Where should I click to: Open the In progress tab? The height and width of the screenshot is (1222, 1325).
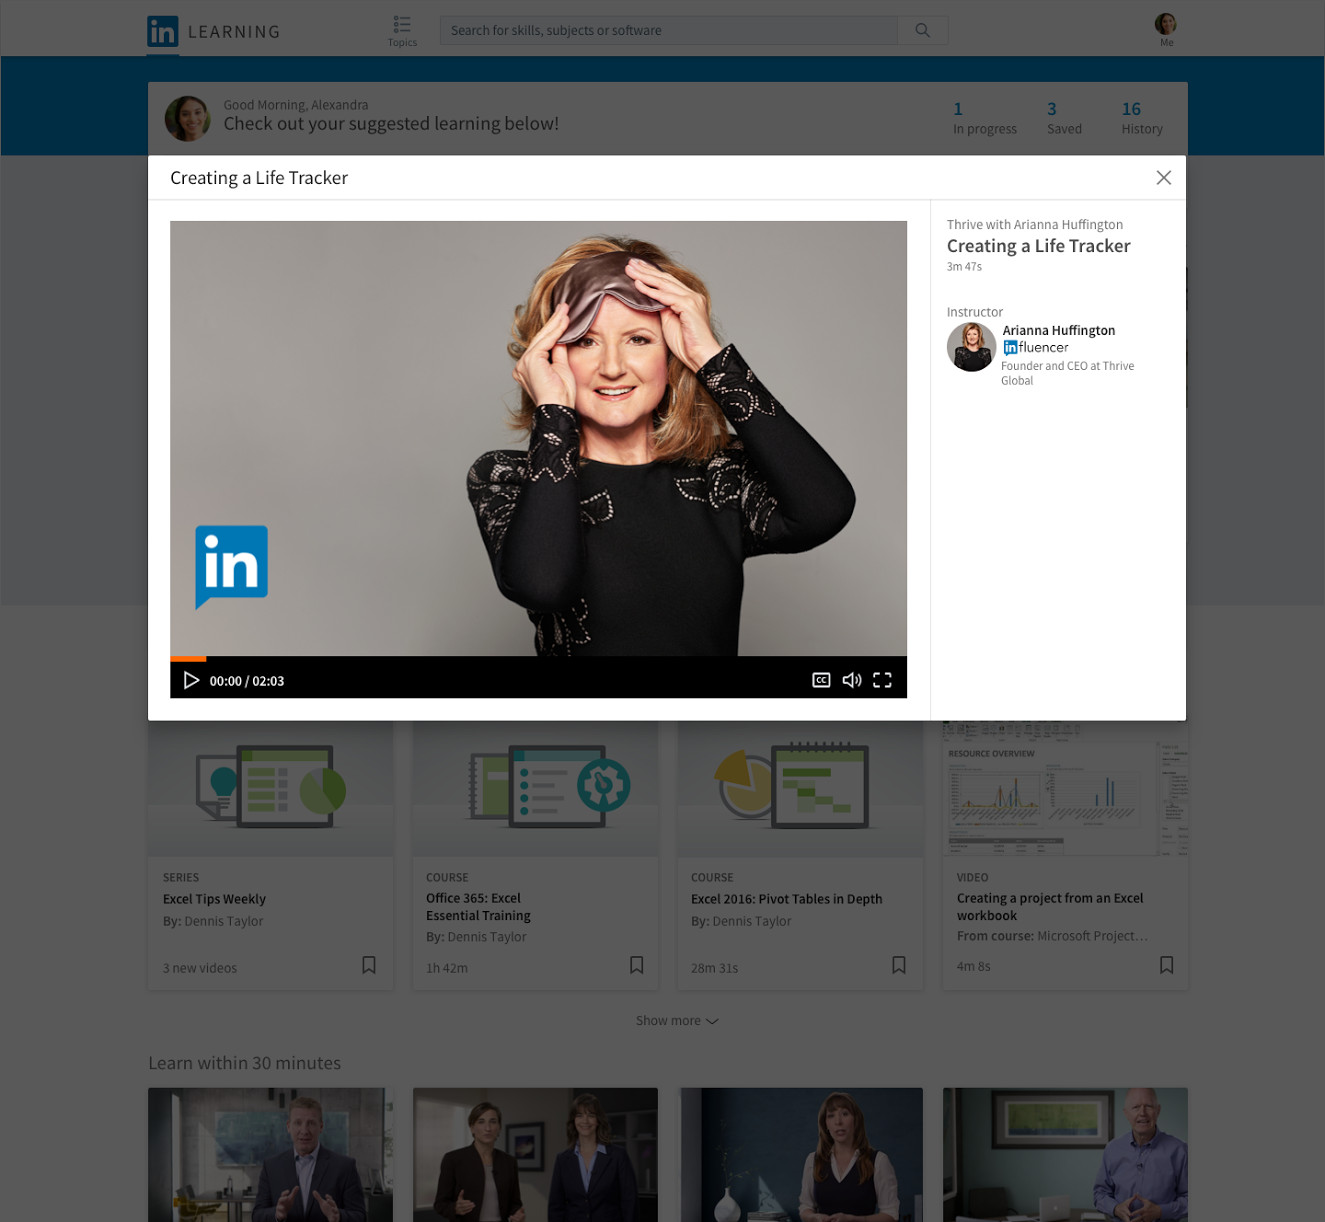point(984,118)
